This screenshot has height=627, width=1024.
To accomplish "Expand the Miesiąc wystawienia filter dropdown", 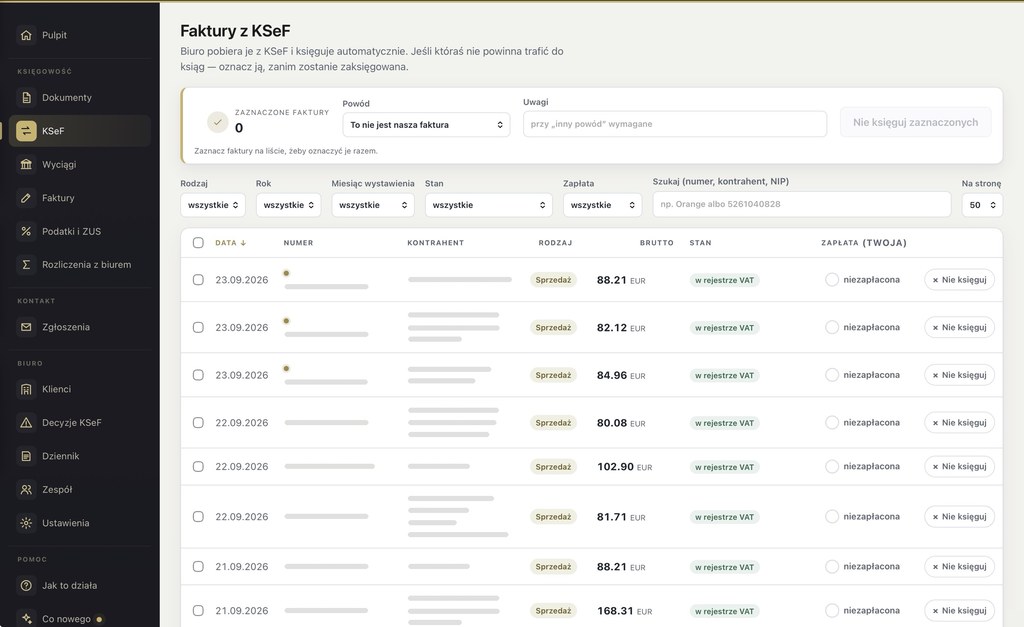I will [x=372, y=205].
